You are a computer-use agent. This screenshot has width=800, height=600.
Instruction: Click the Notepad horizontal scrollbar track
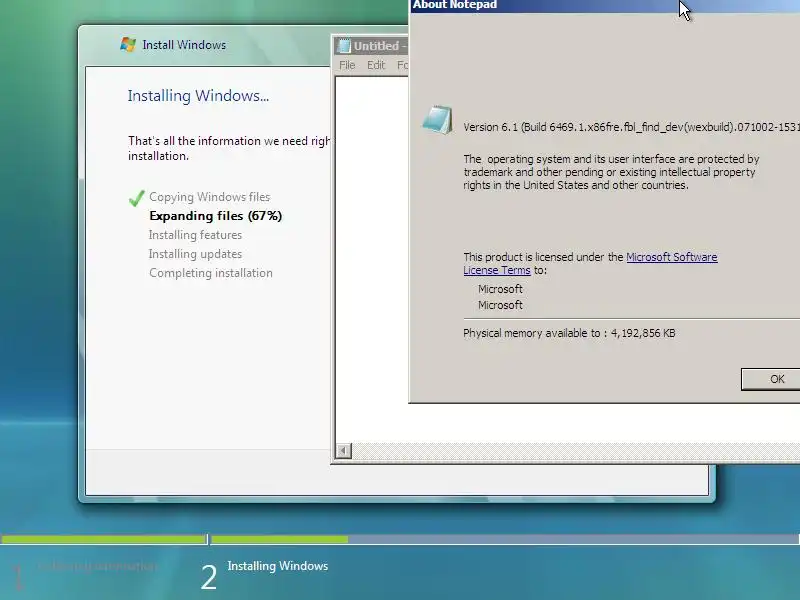[x=576, y=451]
